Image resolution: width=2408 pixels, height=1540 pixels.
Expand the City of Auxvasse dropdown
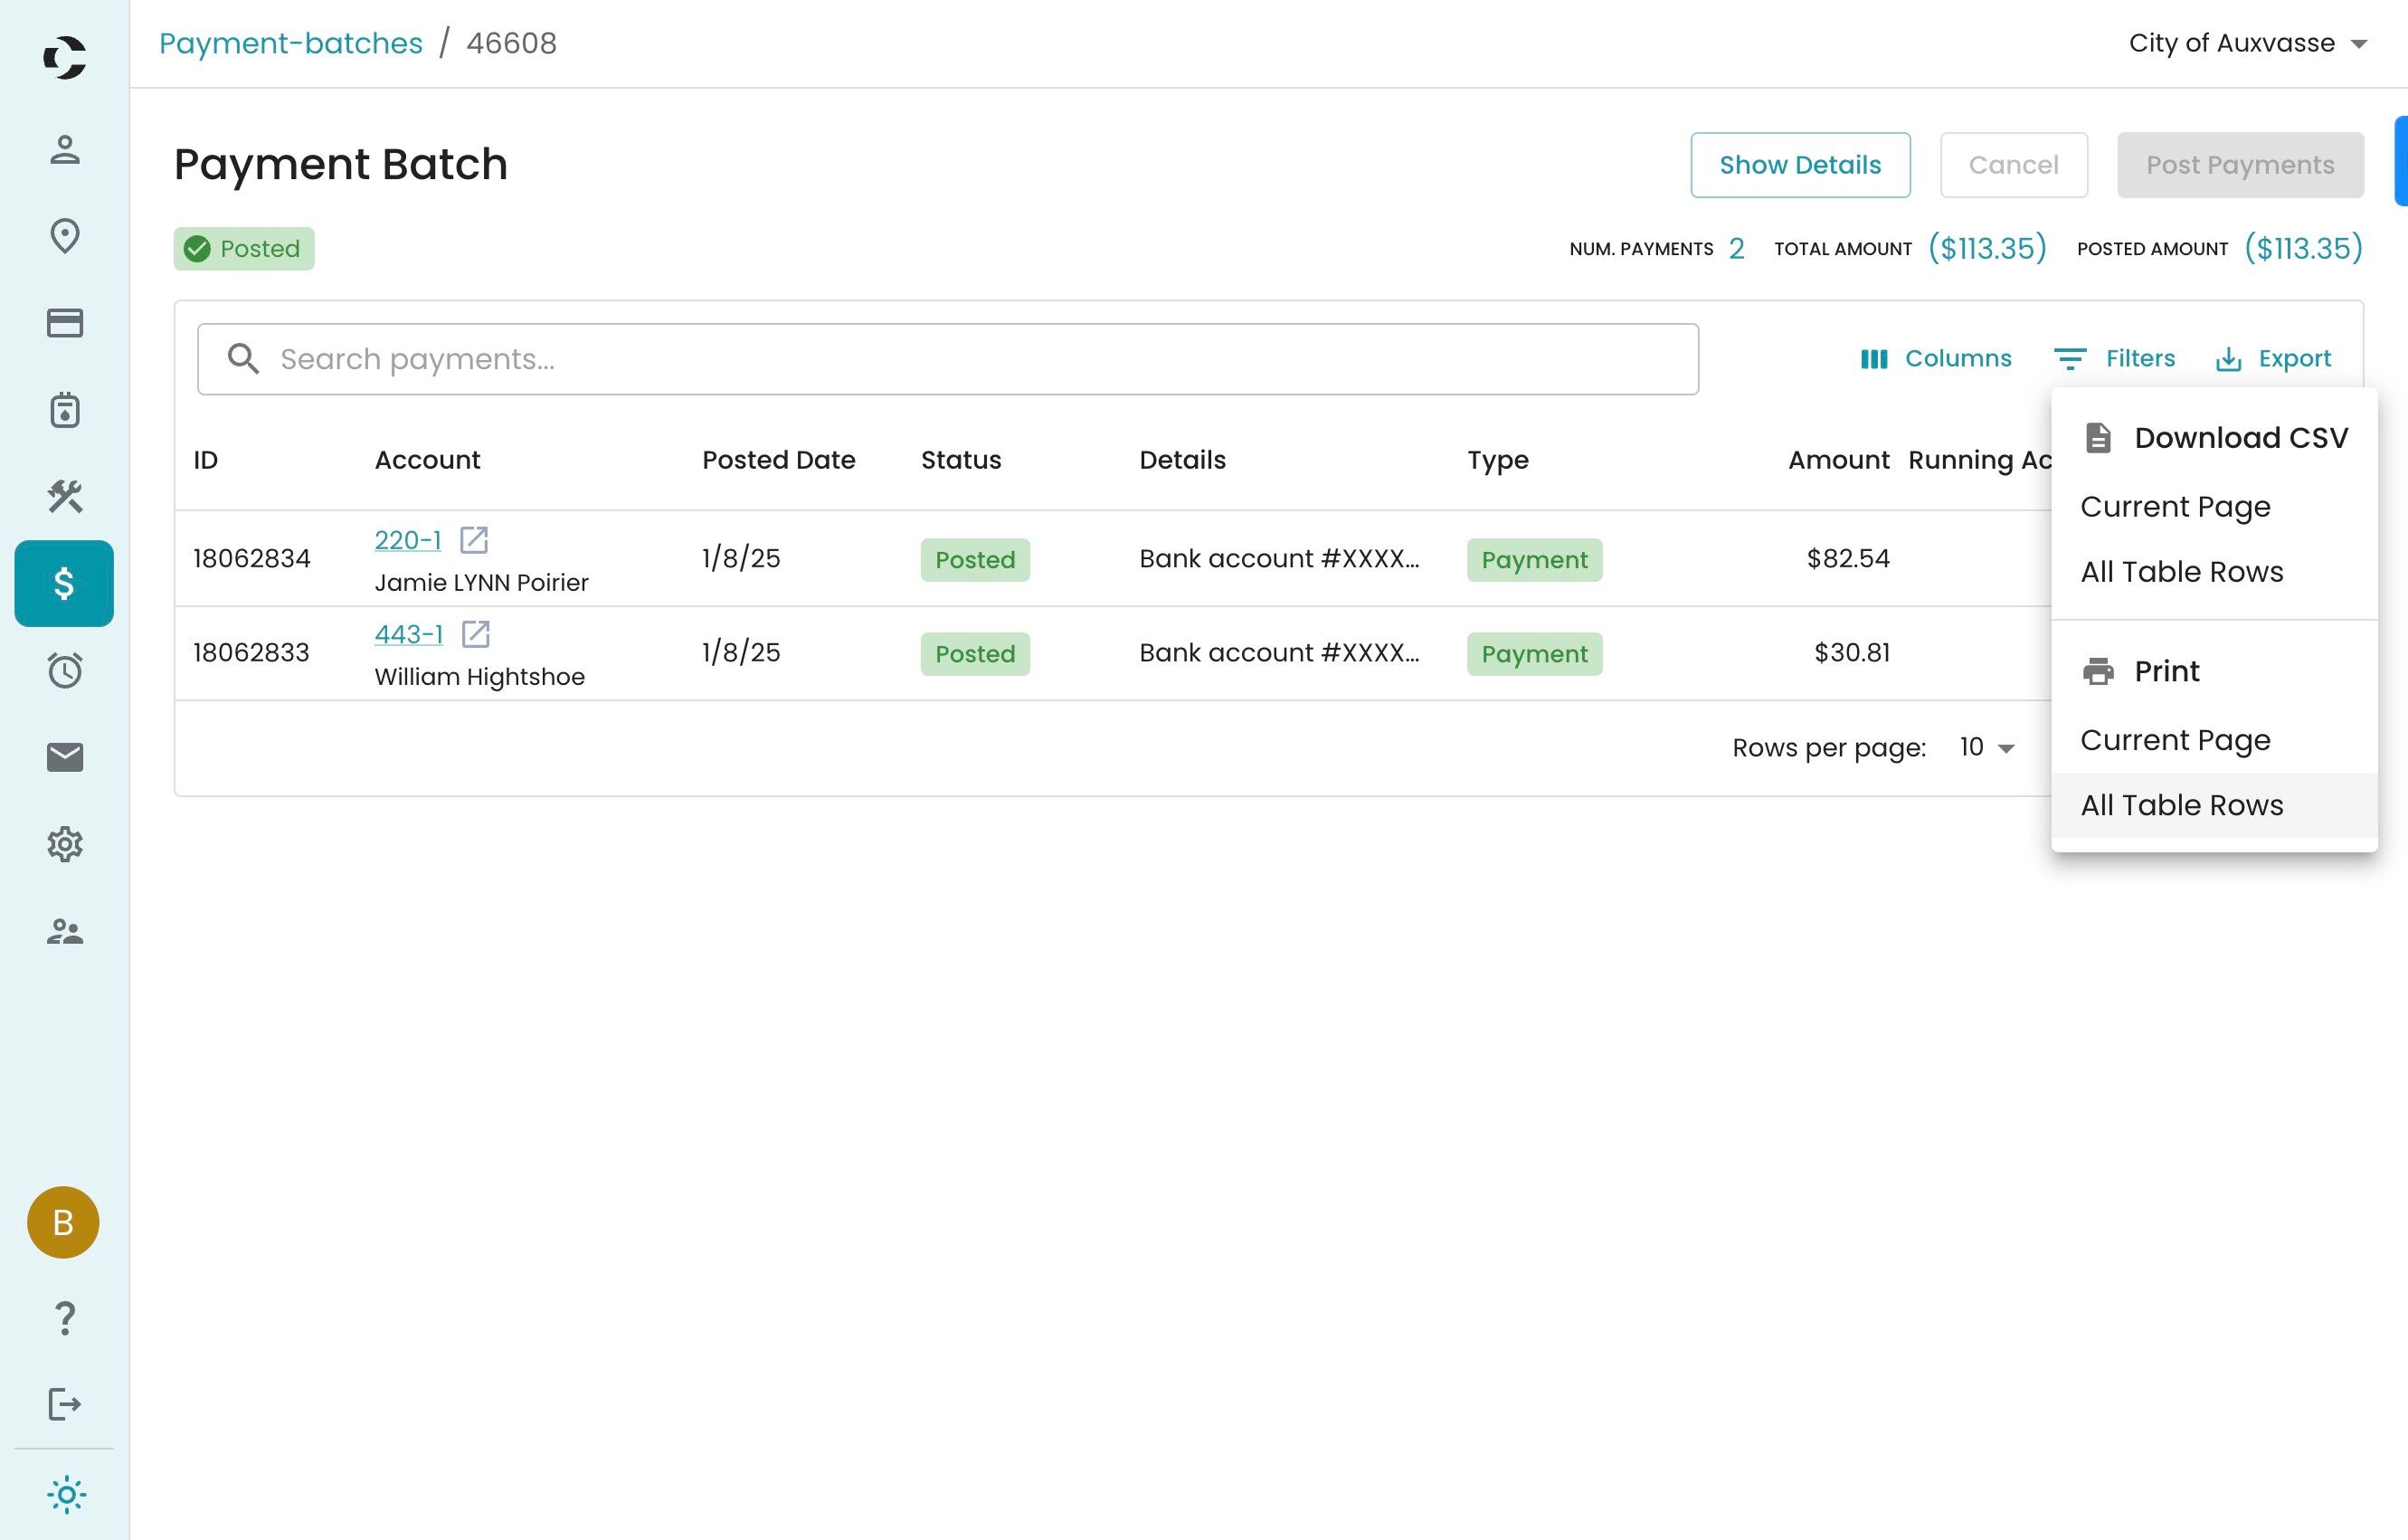click(2246, 43)
